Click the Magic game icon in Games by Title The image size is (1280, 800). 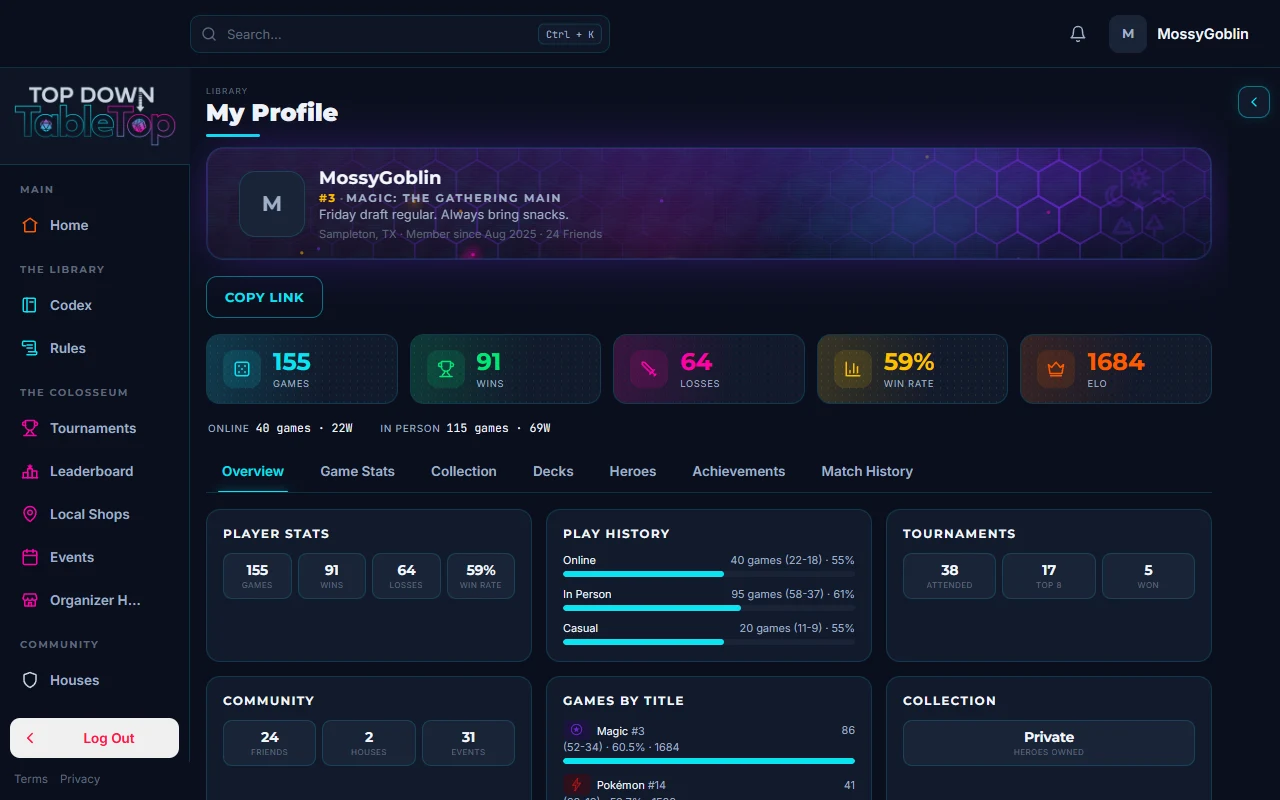(576, 730)
